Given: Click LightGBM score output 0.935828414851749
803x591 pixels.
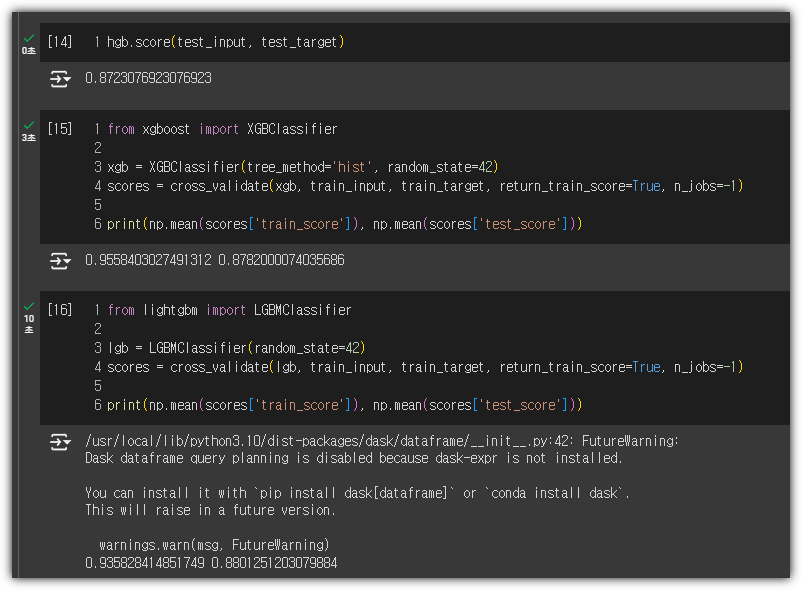Looking at the screenshot, I should click(145, 563).
